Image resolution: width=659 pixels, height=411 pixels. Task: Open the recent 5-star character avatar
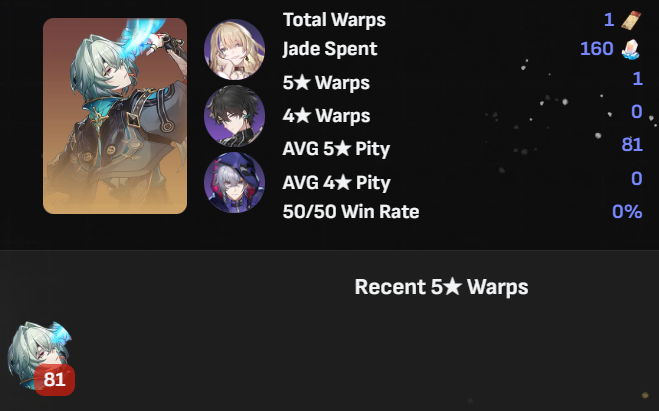coord(40,355)
